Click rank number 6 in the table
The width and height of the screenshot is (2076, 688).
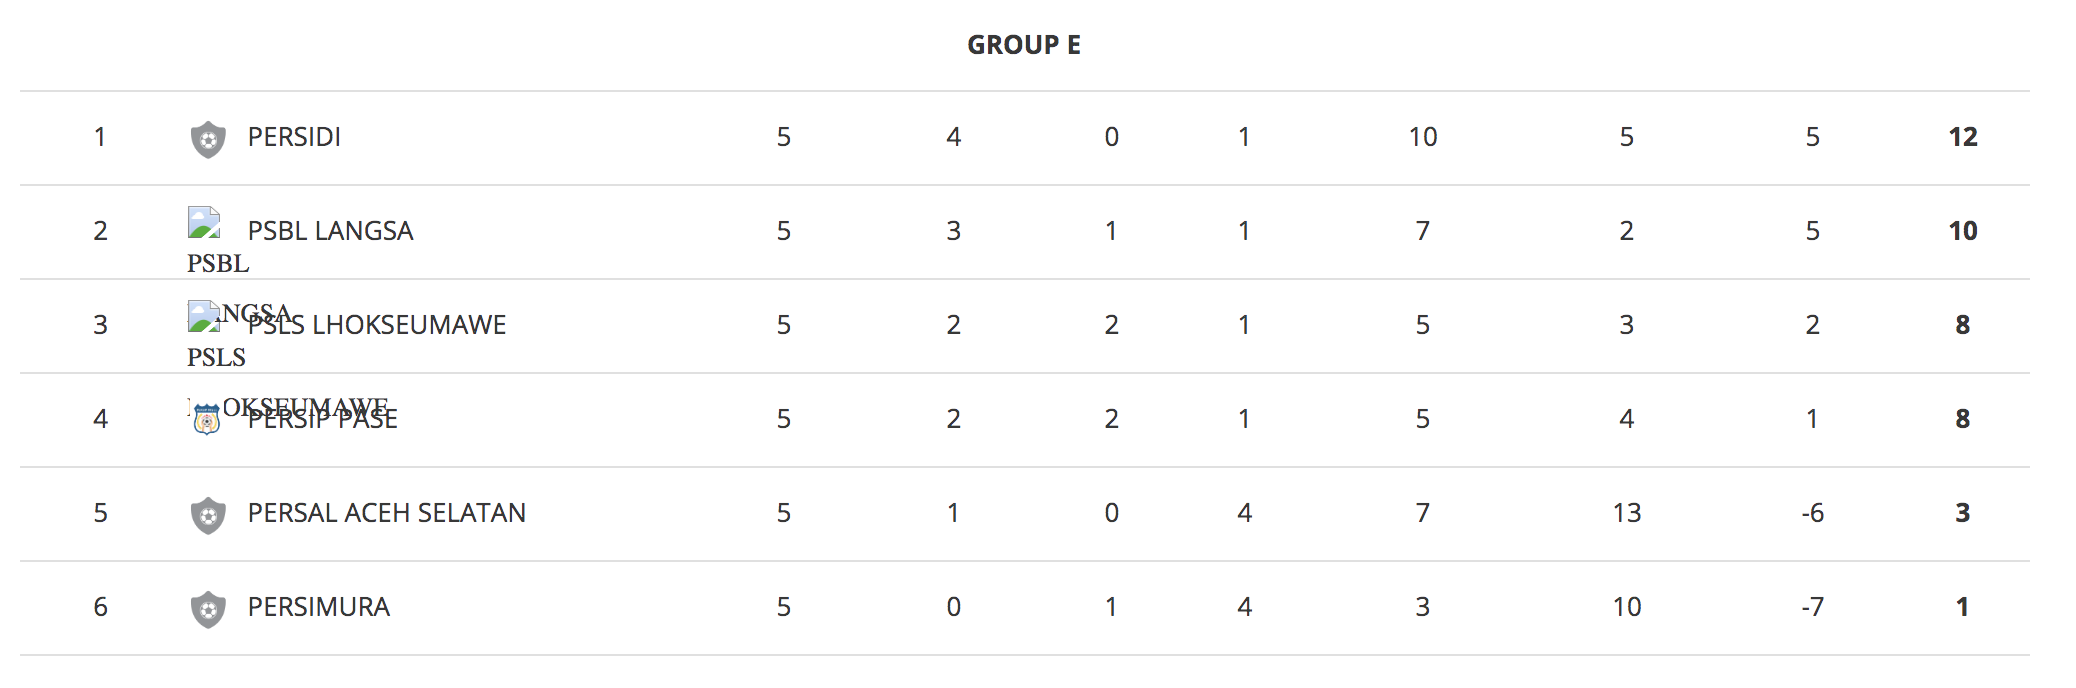click(x=100, y=607)
